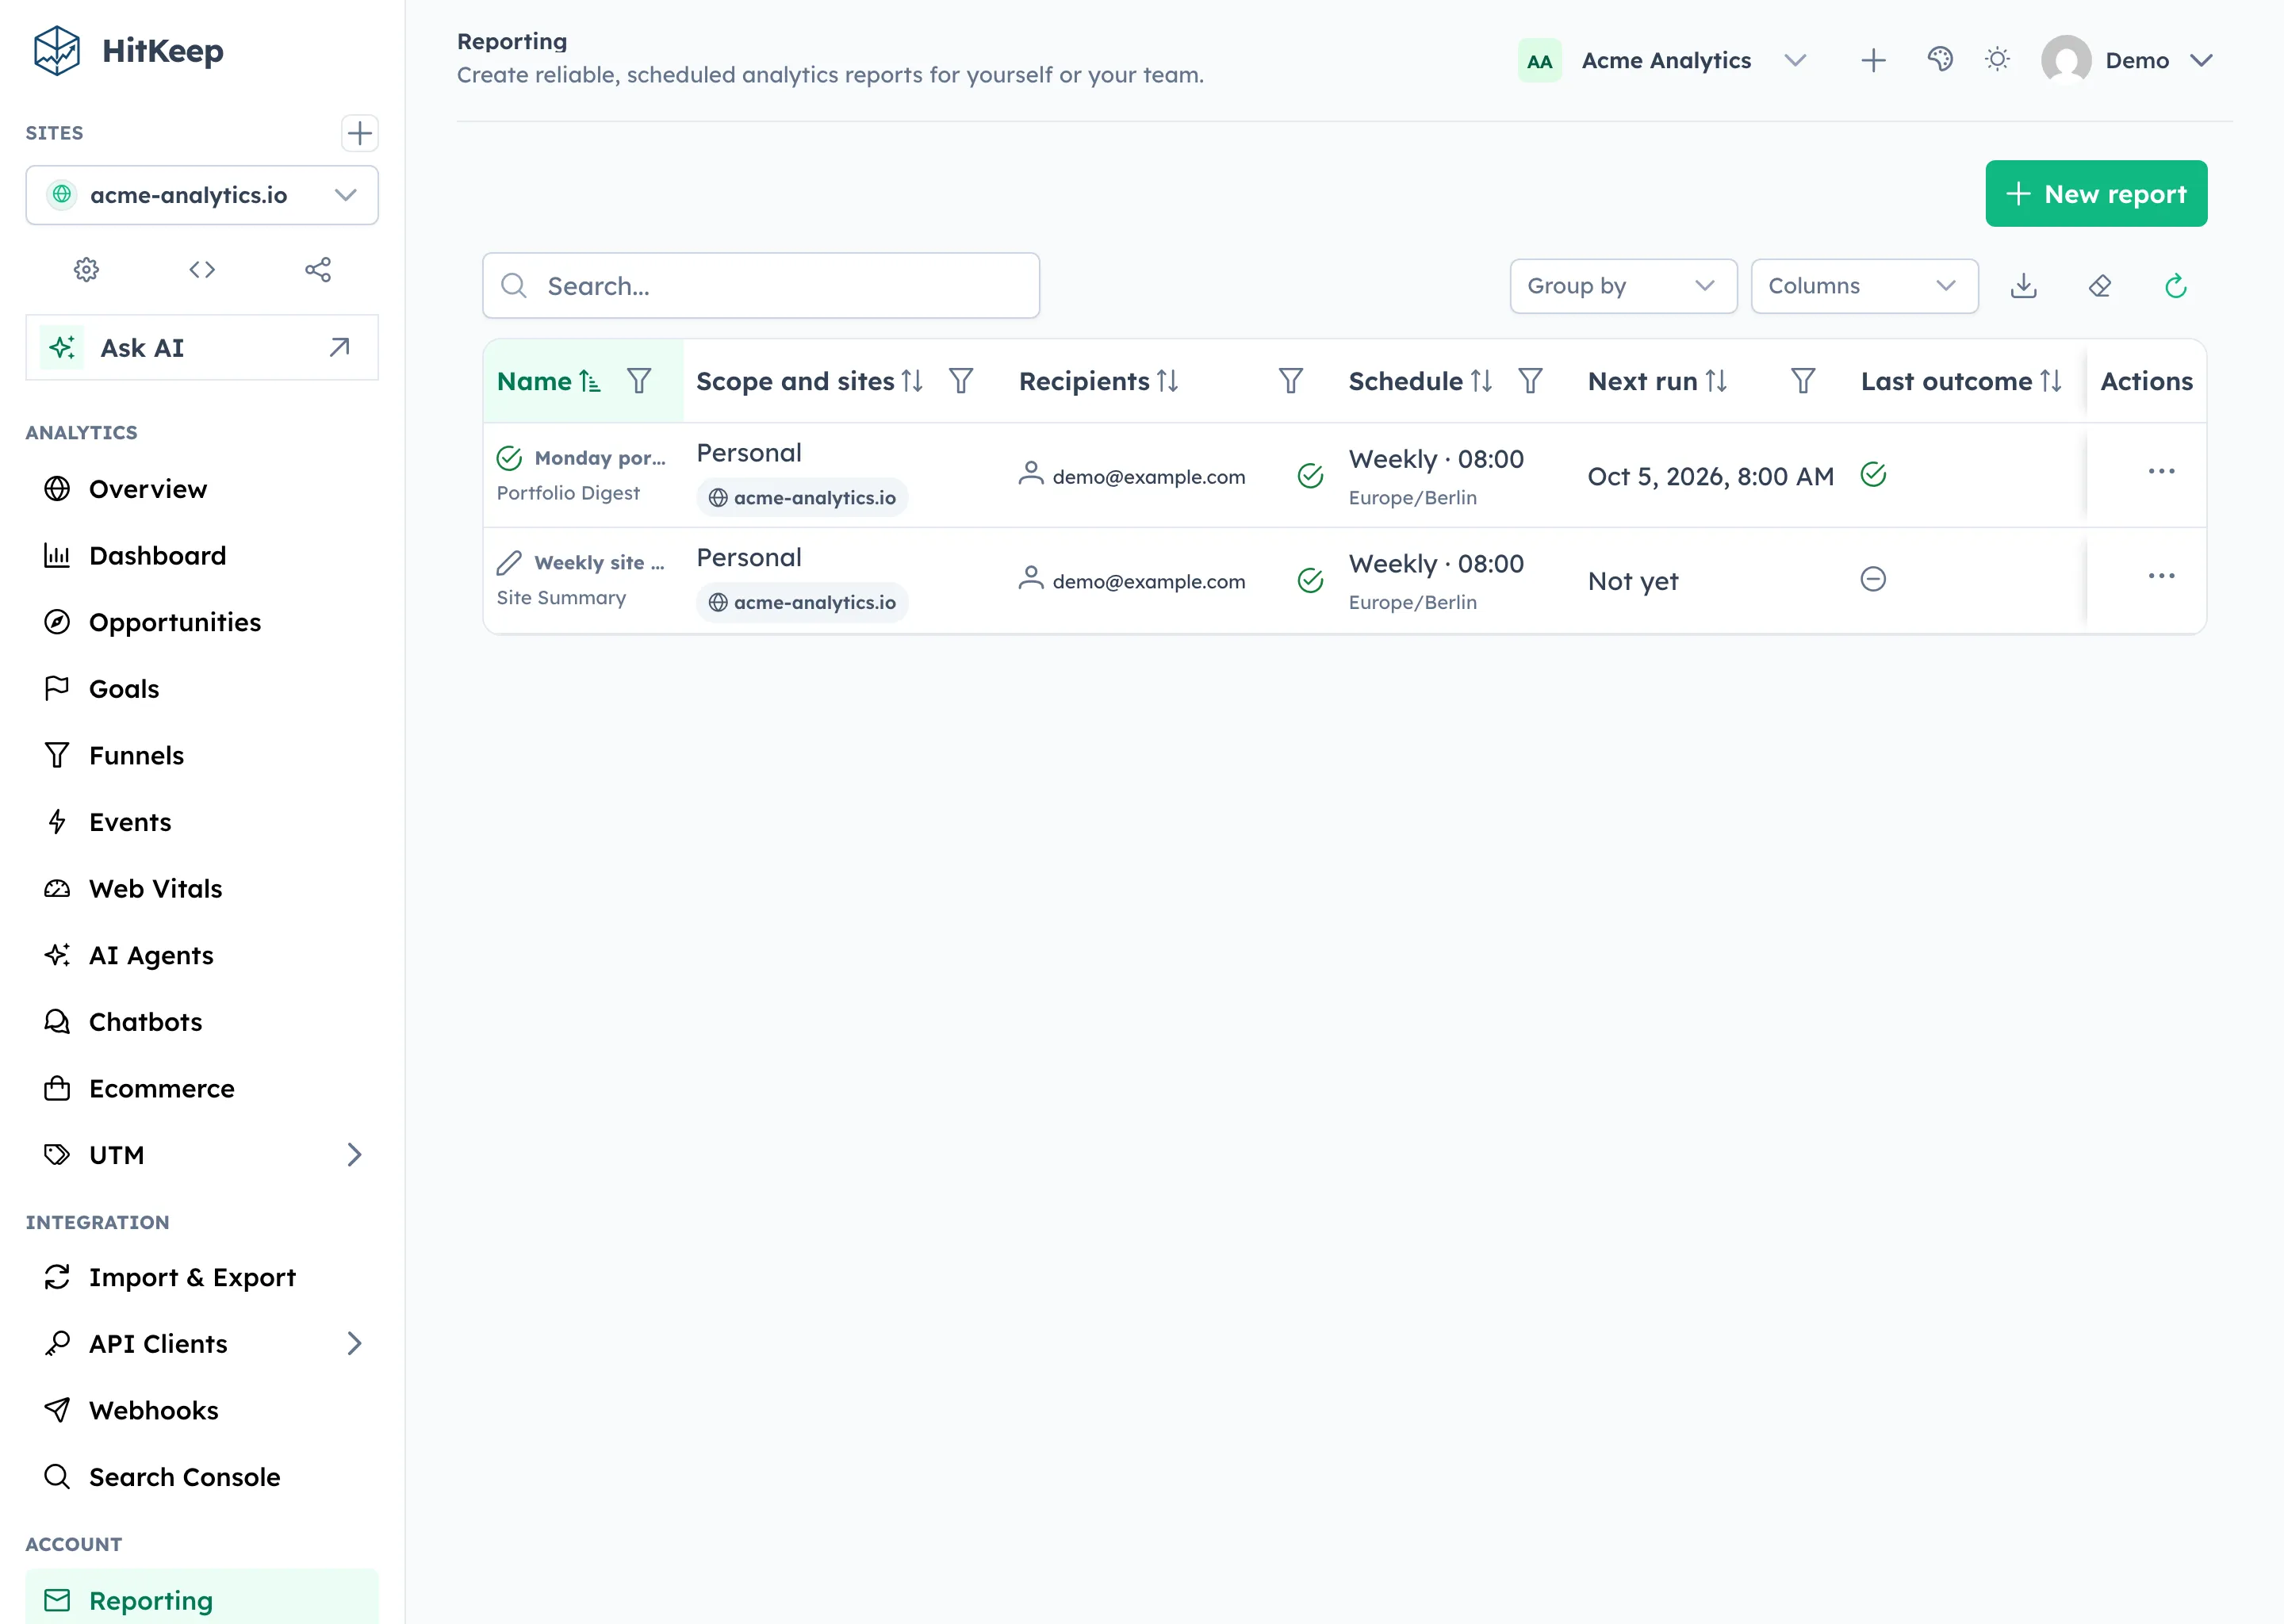The width and height of the screenshot is (2284, 1624).
Task: Open the theme palette icon
Action: pos(1939,60)
